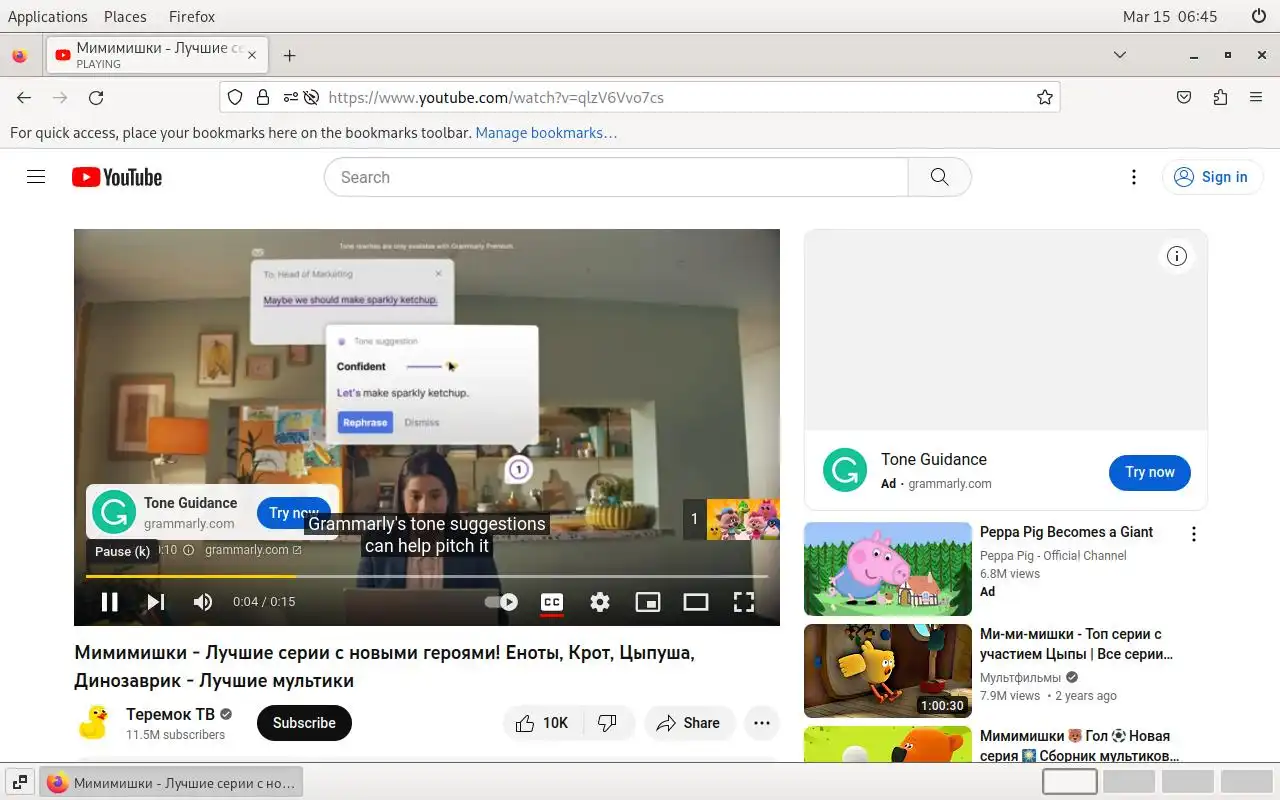Pause the video playback
Screen dimensions: 1280x800
(110, 601)
